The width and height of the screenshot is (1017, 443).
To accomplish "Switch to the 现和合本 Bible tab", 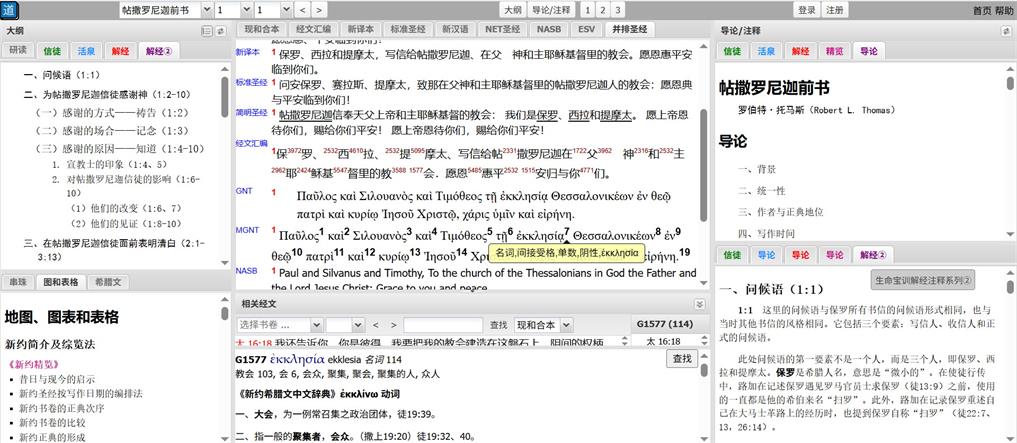I will click(261, 29).
